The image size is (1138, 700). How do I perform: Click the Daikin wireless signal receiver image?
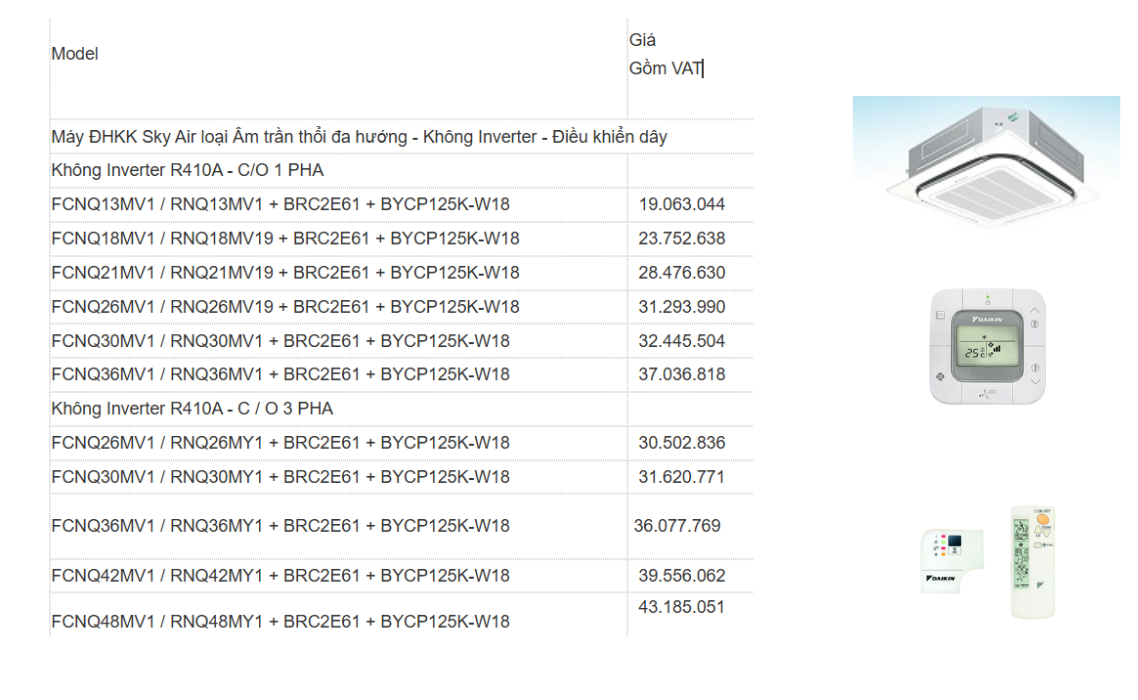[951, 561]
